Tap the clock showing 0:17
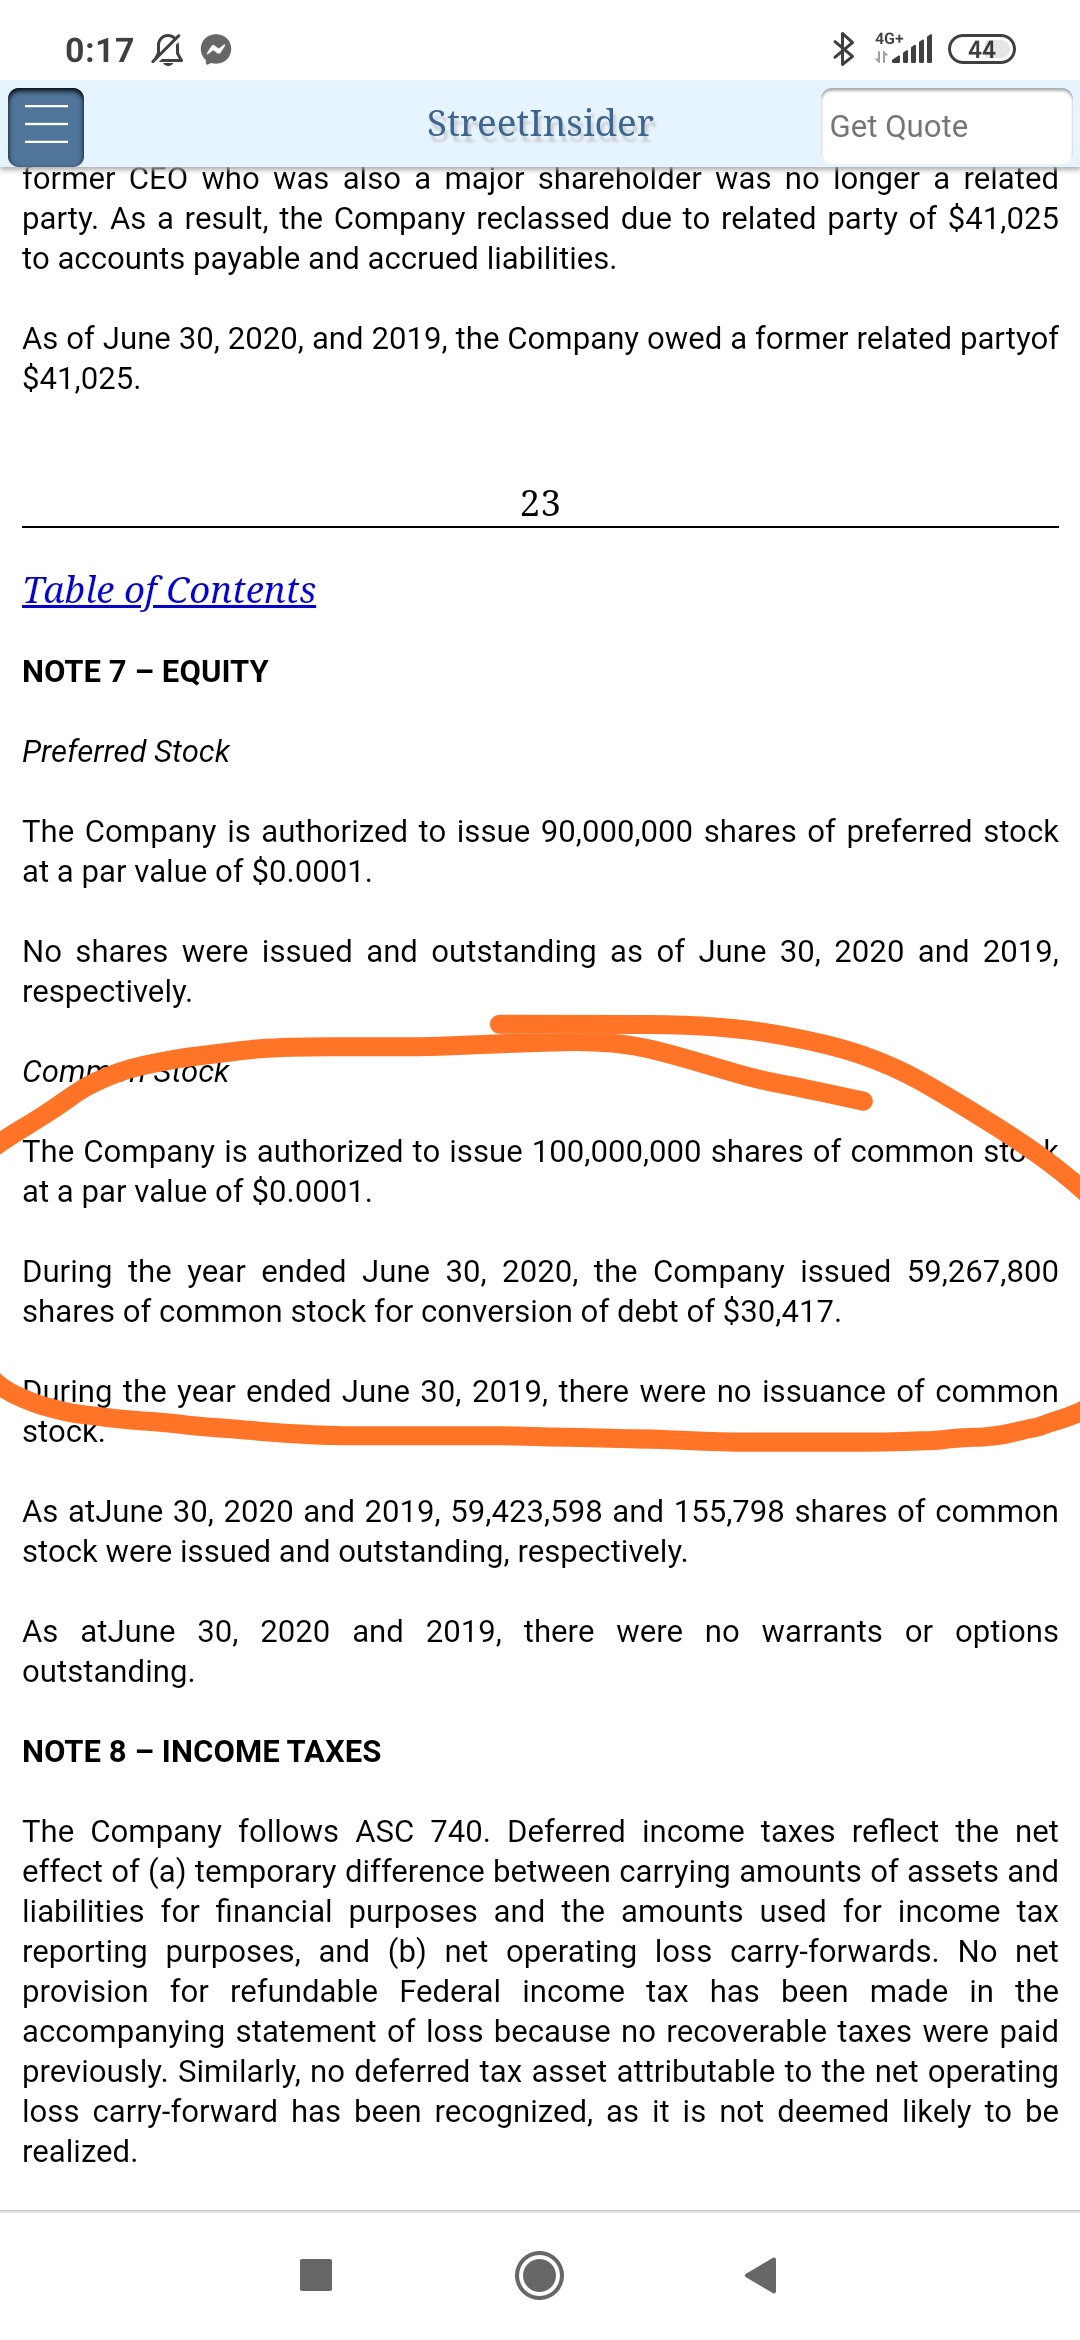Screen dimensions: 1080x2340 click(99, 50)
